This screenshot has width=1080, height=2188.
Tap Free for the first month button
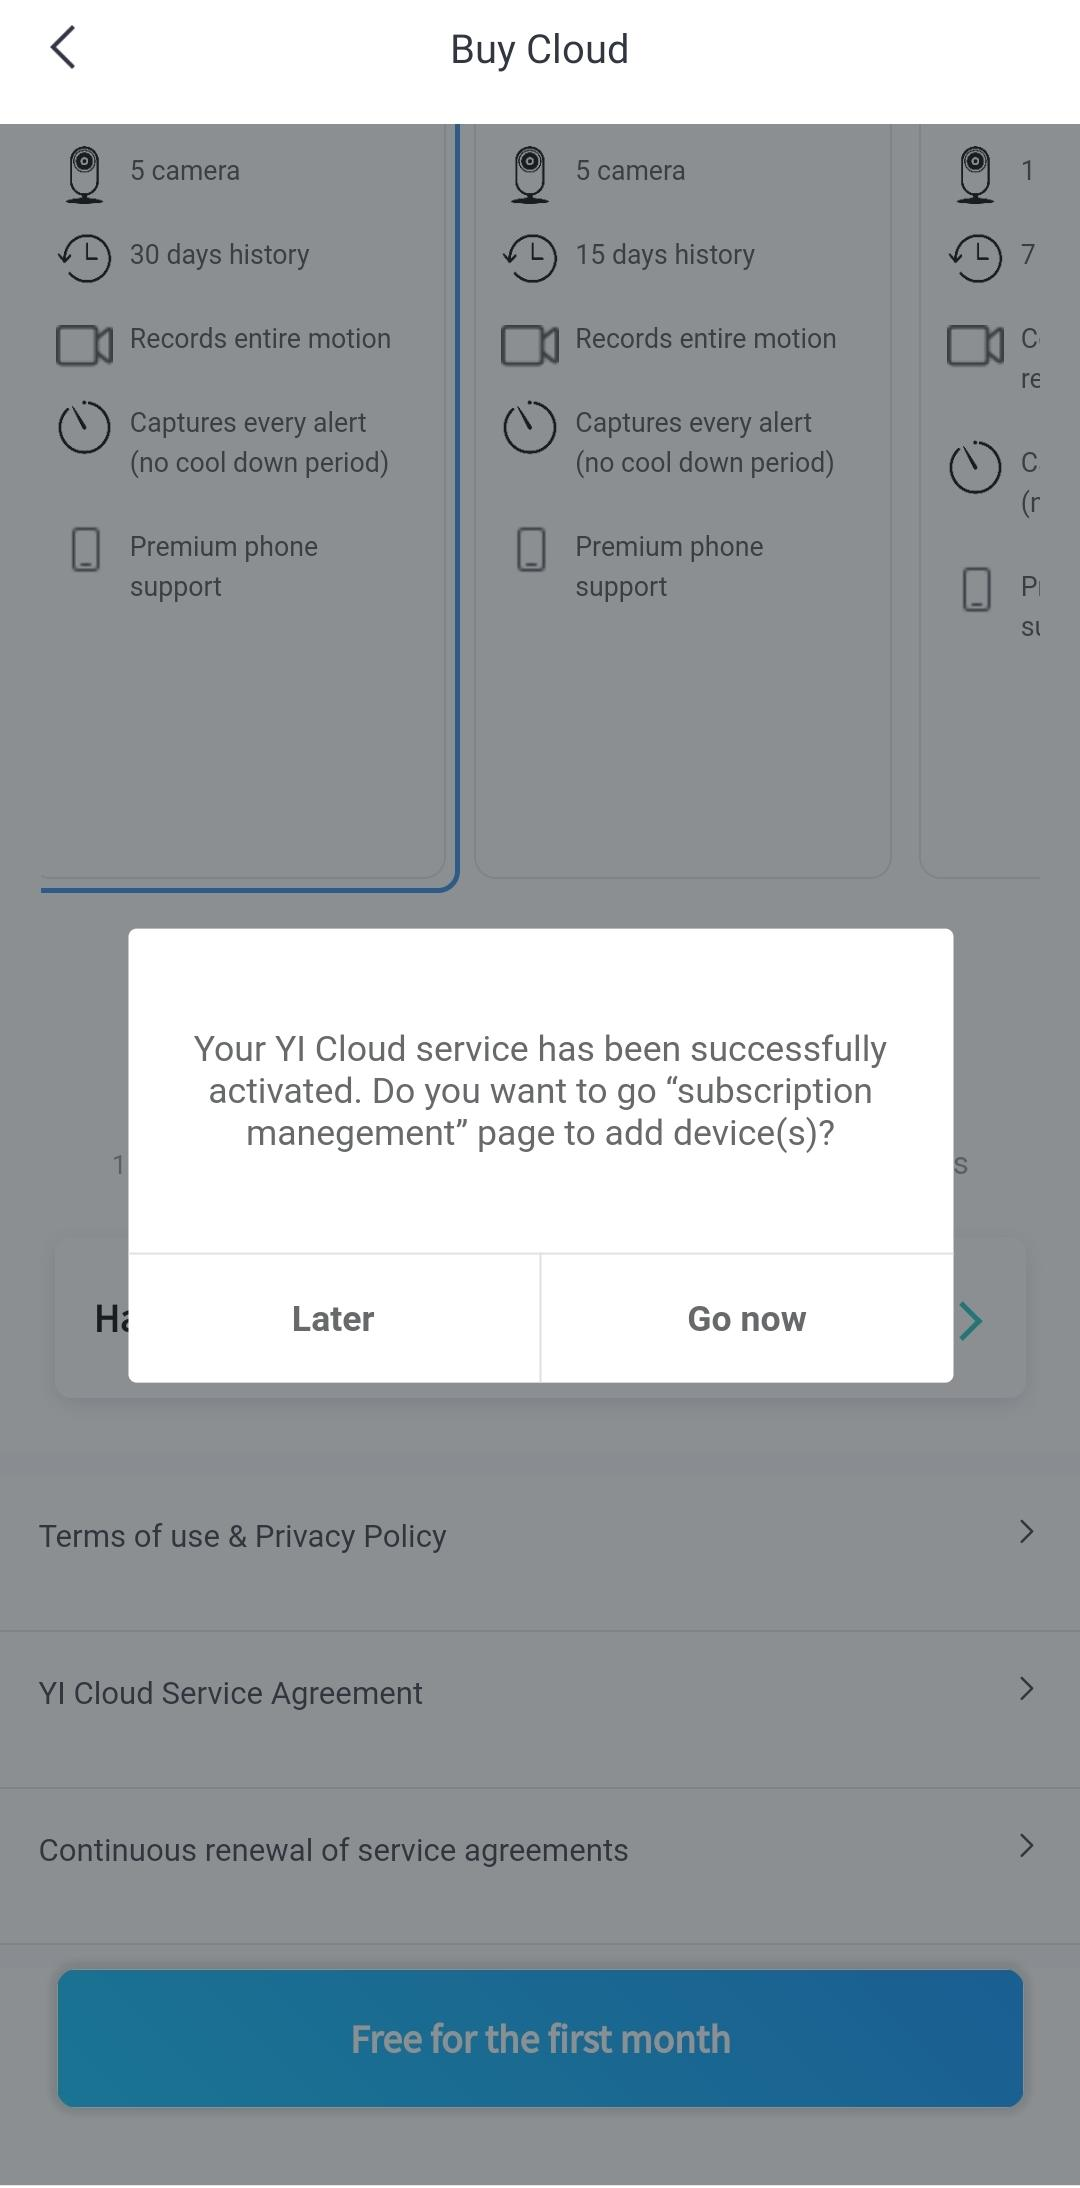(x=540, y=2038)
